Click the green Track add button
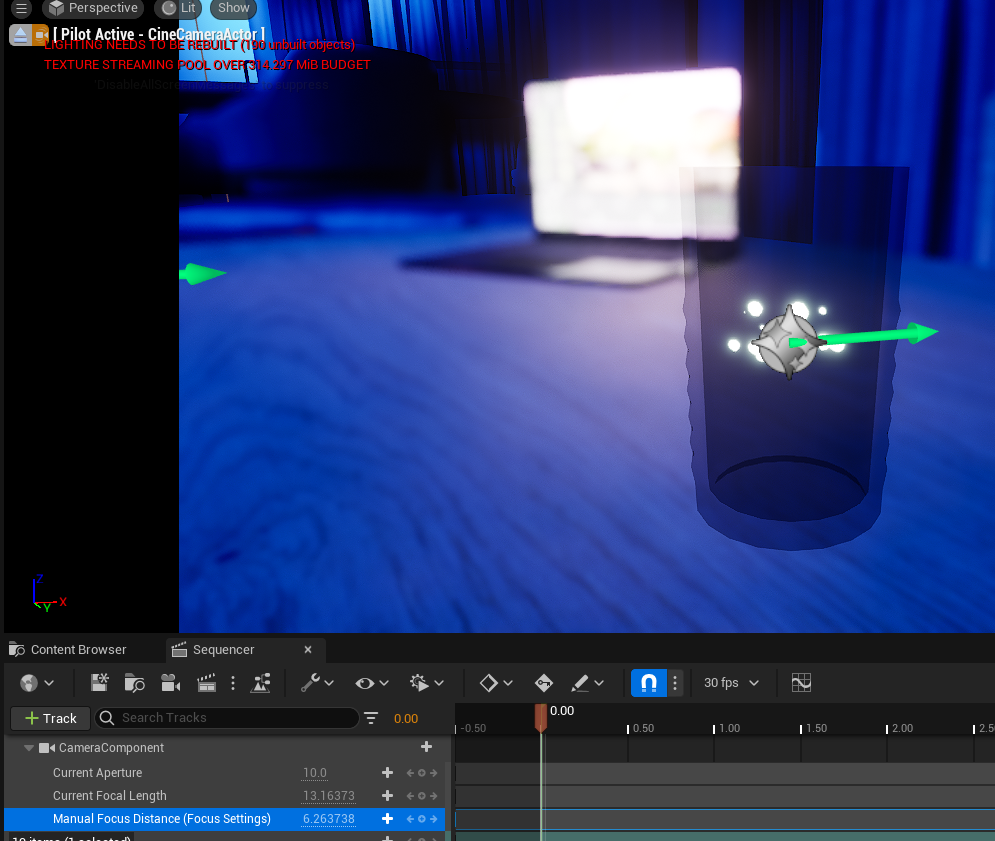The height and width of the screenshot is (841, 995). click(x=50, y=718)
